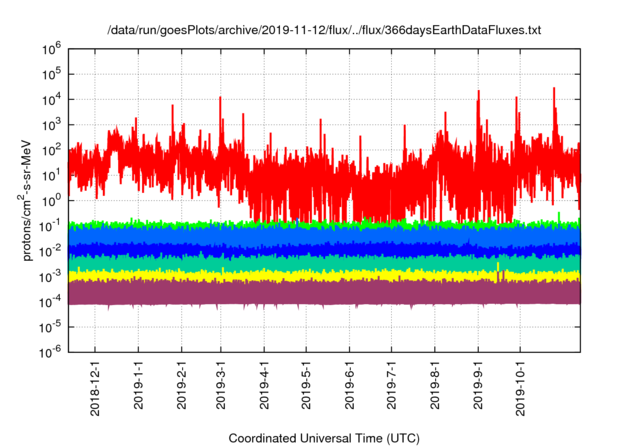The width and height of the screenshot is (640, 448).
Task: Click the teal green flux data band
Action: [324, 264]
